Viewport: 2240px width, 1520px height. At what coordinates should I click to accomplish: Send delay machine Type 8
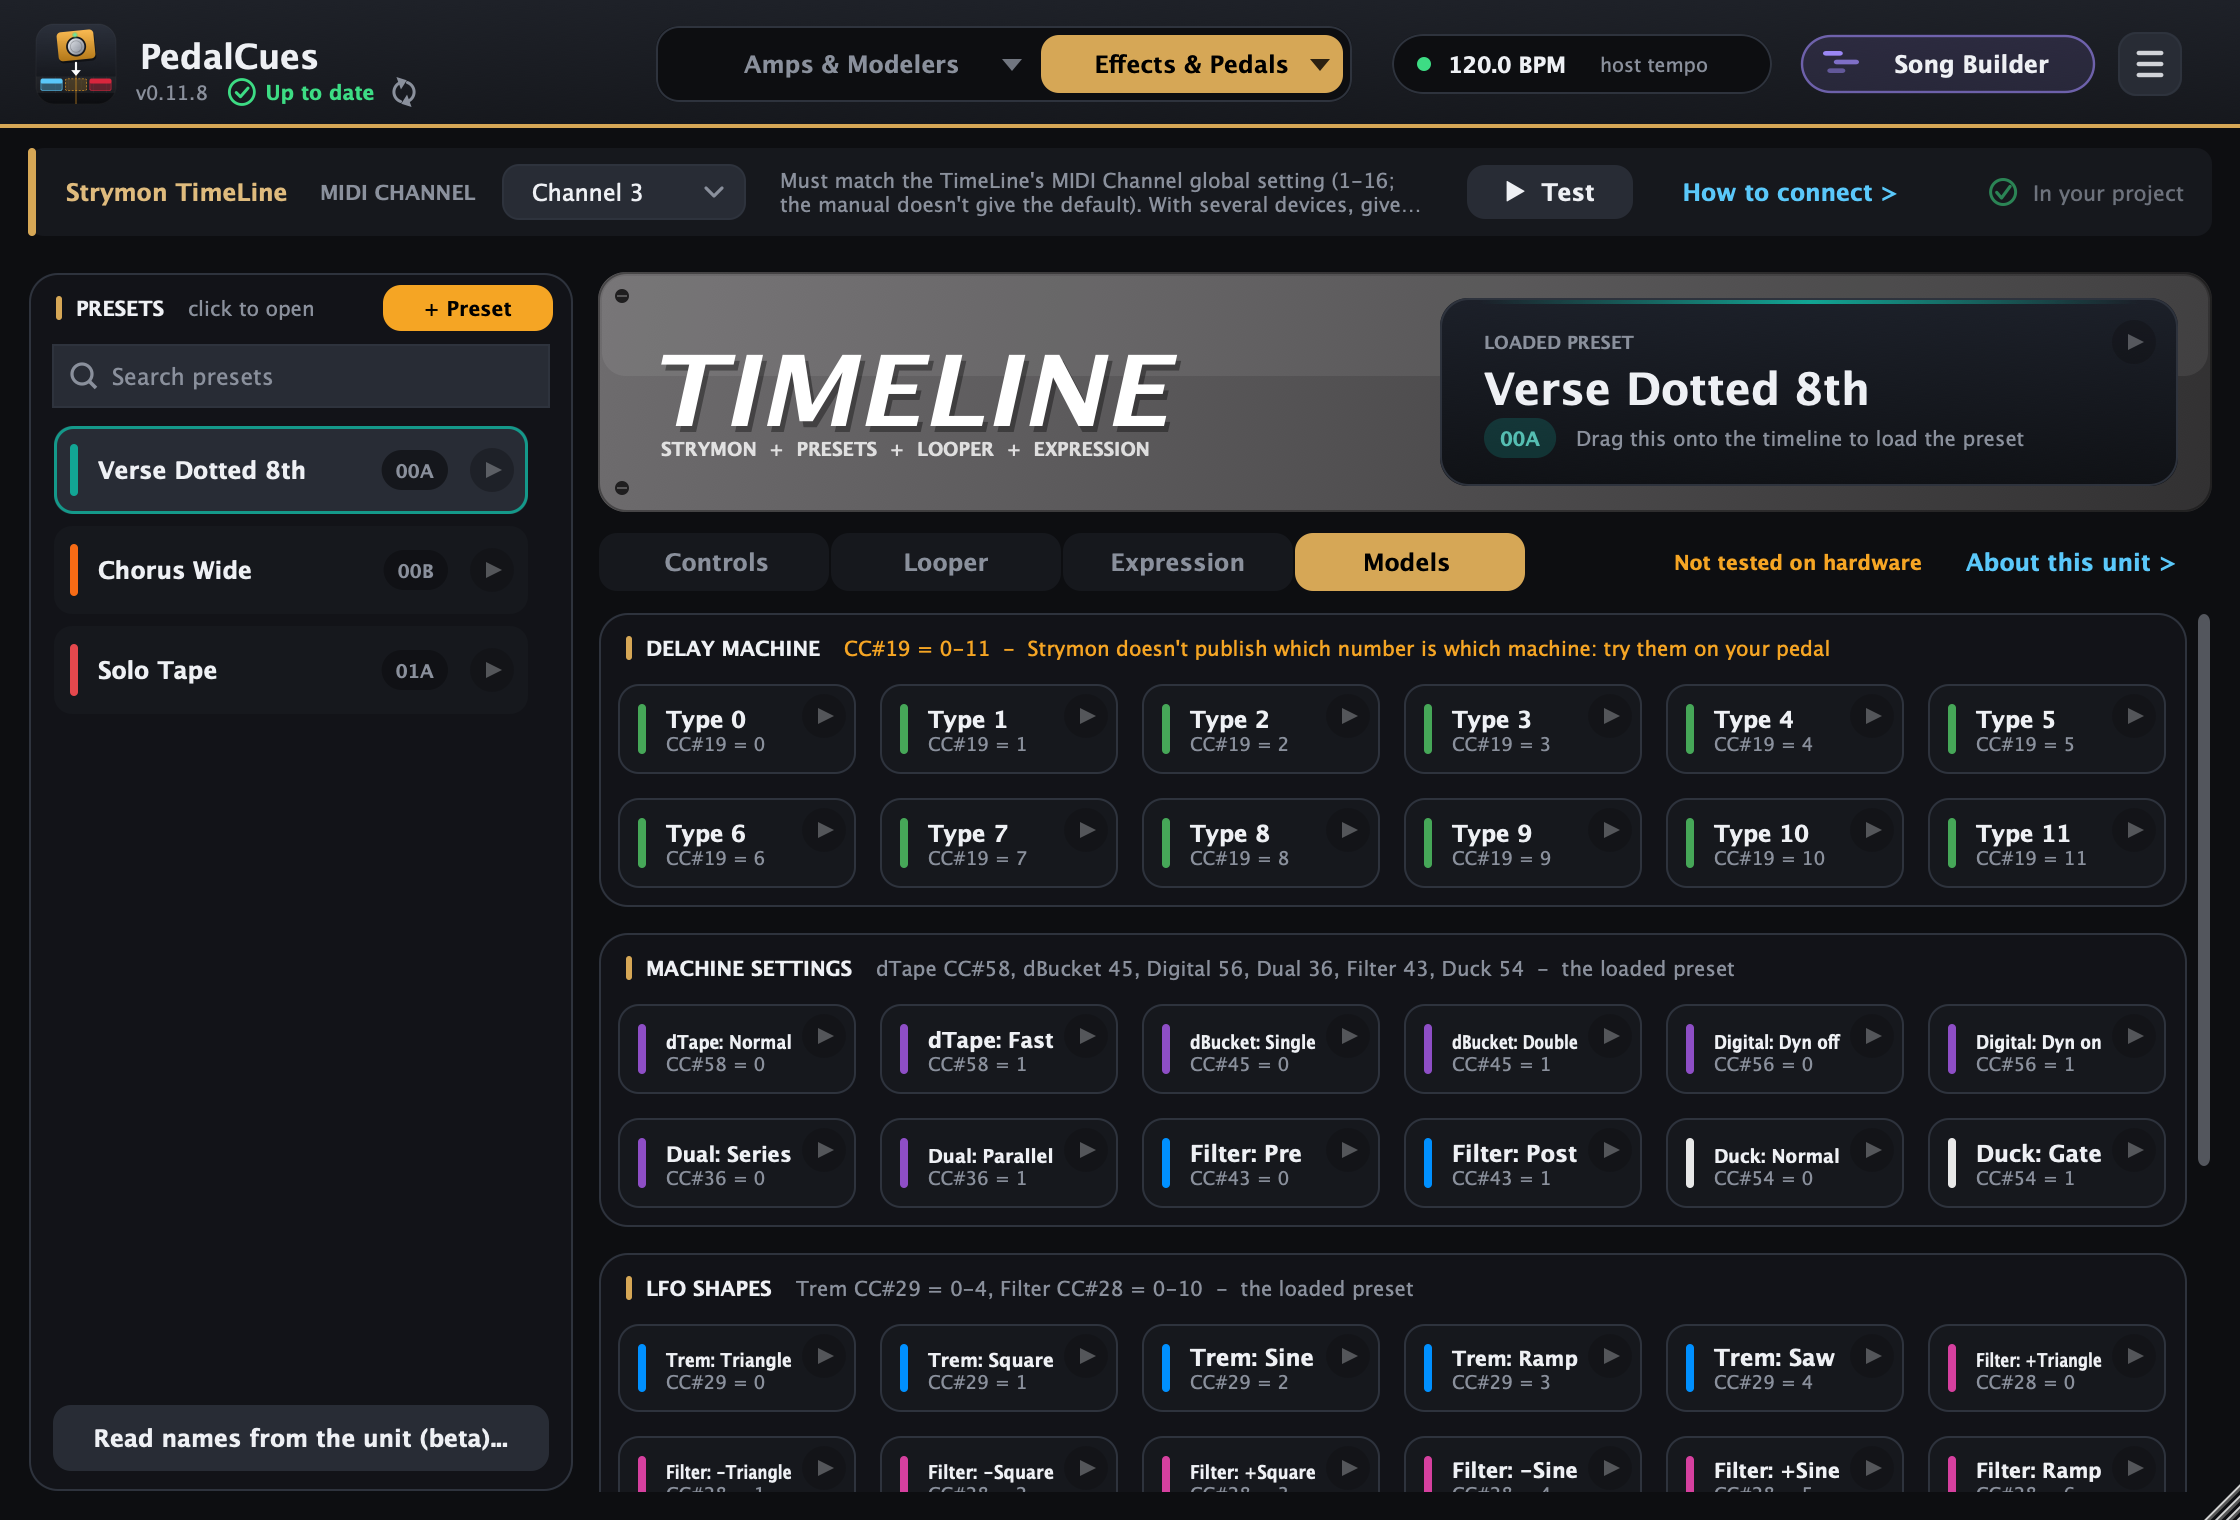[1261, 843]
